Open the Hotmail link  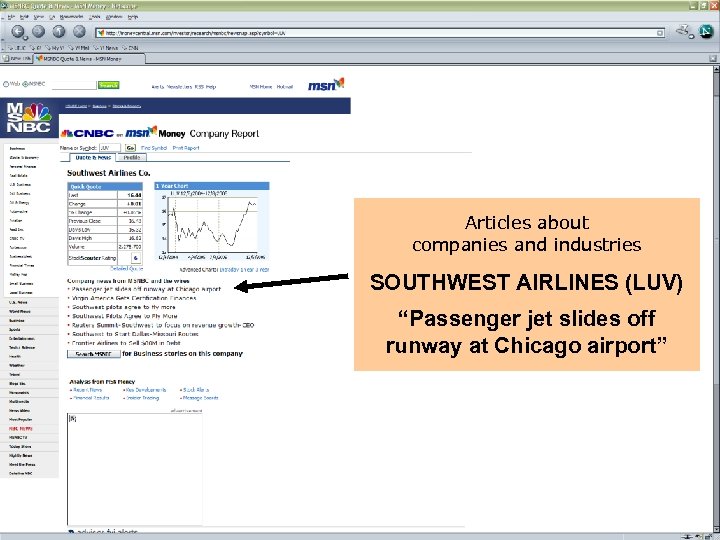[285, 87]
